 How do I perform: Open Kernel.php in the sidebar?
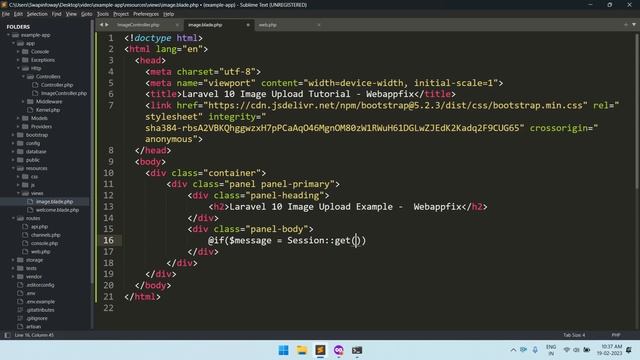(x=48, y=110)
